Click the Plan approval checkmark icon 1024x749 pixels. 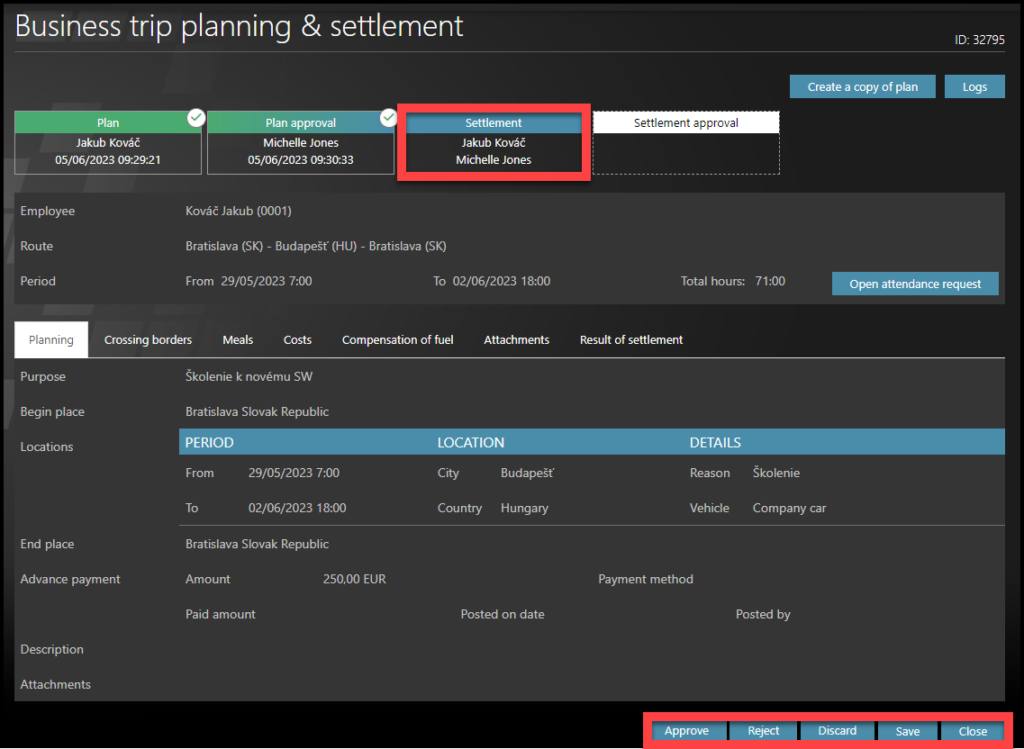389,119
